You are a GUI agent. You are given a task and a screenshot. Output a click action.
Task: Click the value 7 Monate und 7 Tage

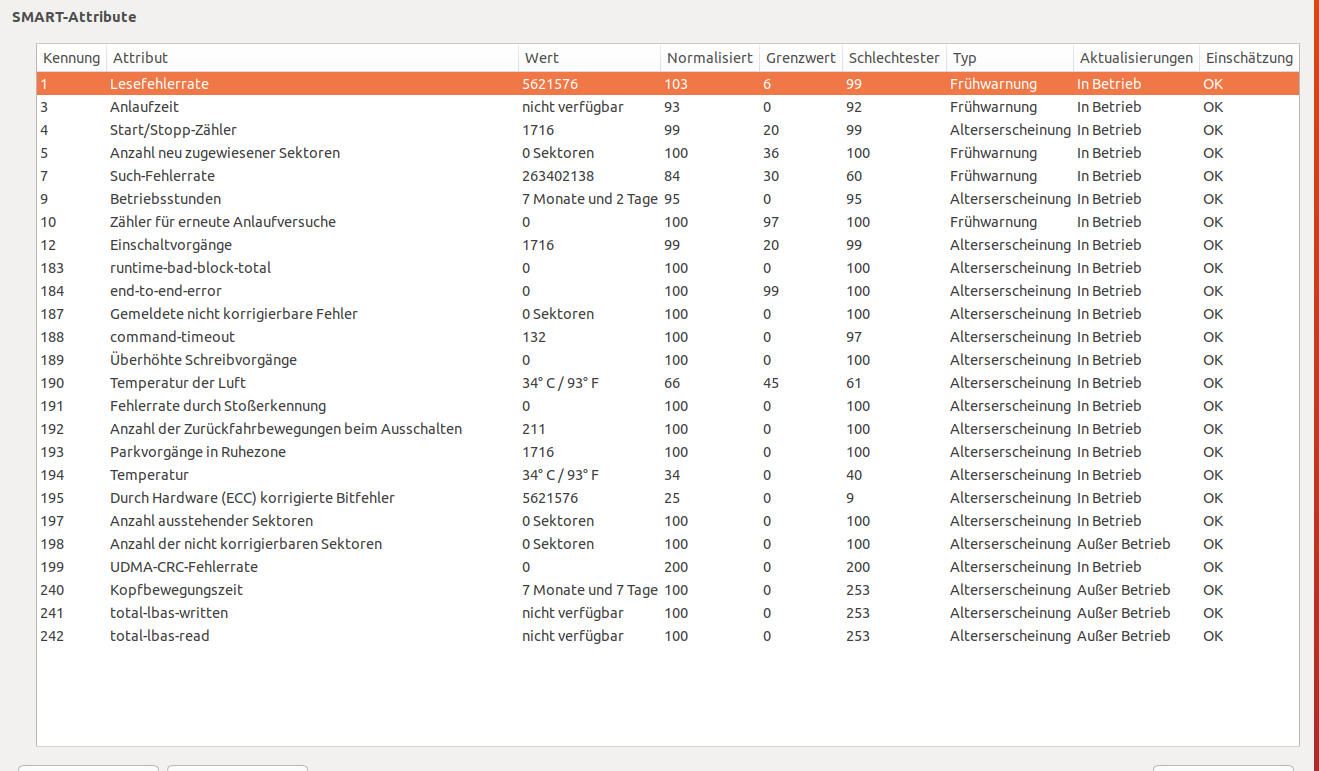point(590,590)
